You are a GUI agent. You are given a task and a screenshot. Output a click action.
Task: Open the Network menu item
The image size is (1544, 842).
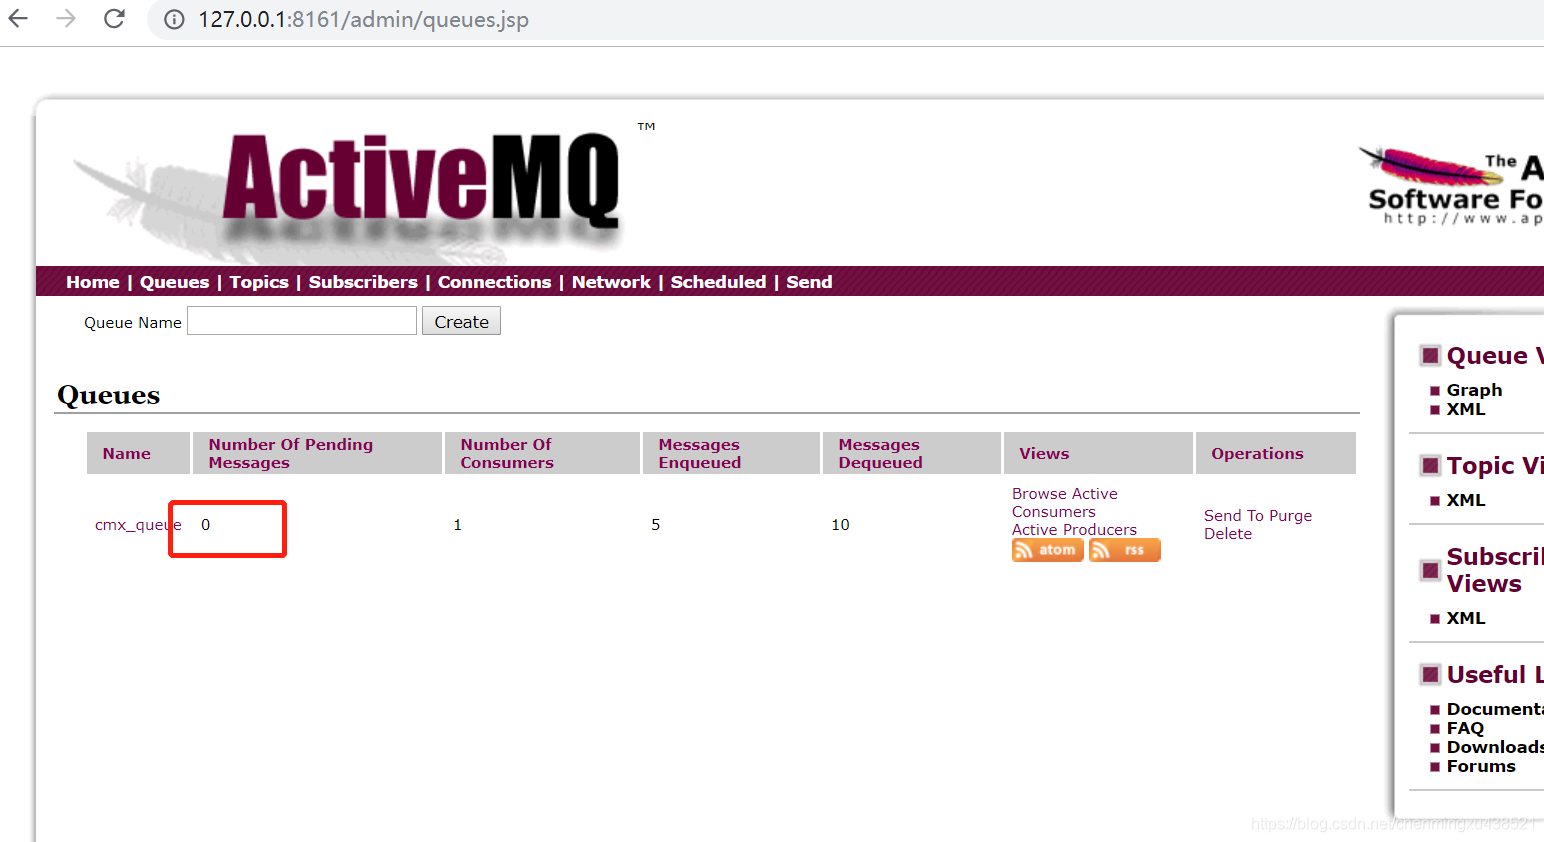point(611,282)
